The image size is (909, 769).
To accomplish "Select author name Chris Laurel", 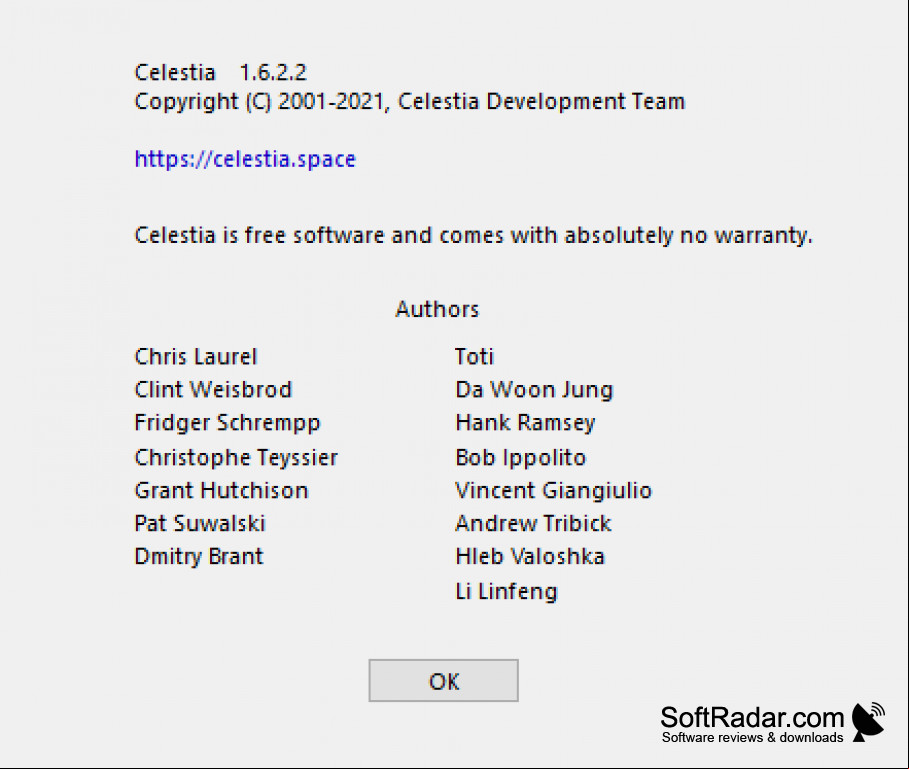I will 196,357.
